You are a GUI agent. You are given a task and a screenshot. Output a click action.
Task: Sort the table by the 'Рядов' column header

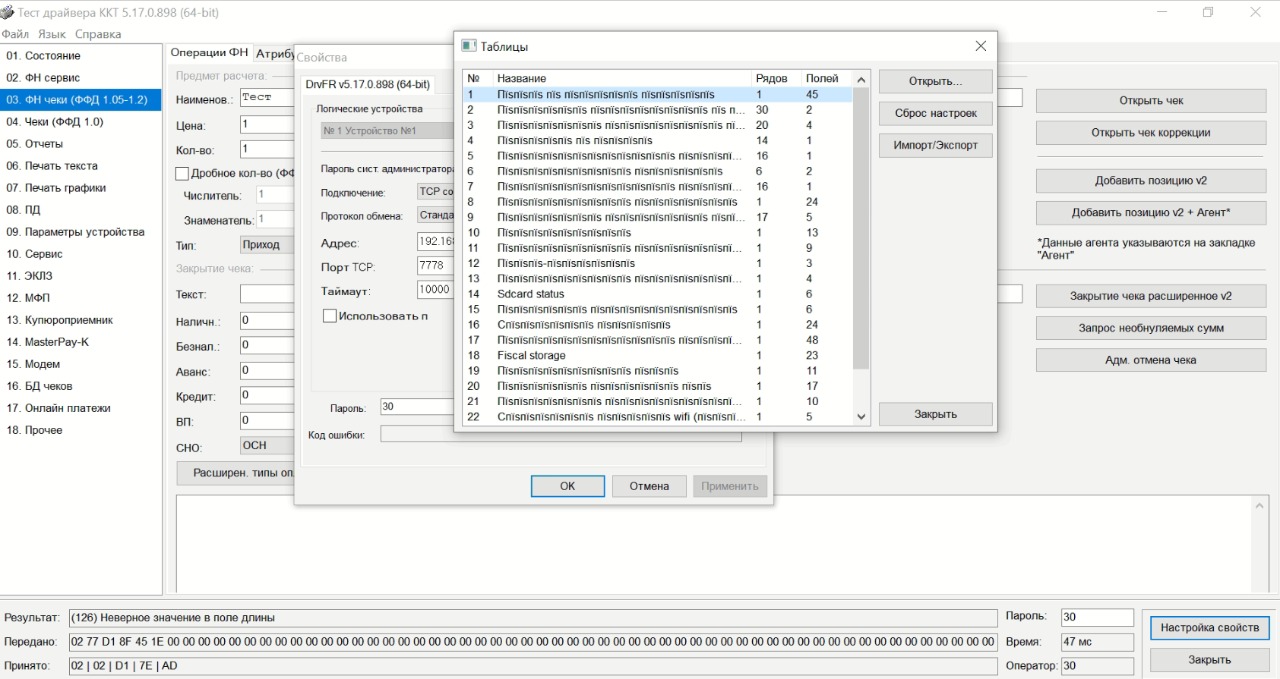(x=771, y=78)
